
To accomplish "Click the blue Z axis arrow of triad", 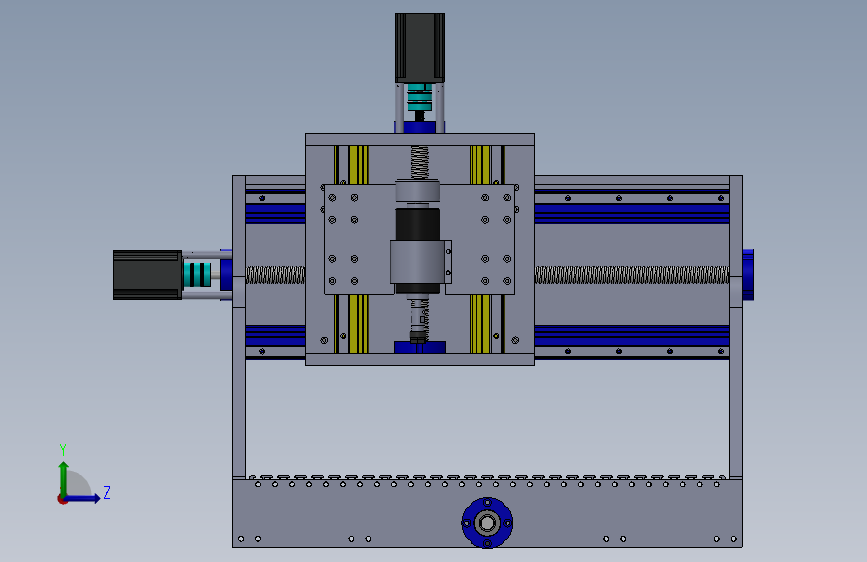I will pos(83,498).
